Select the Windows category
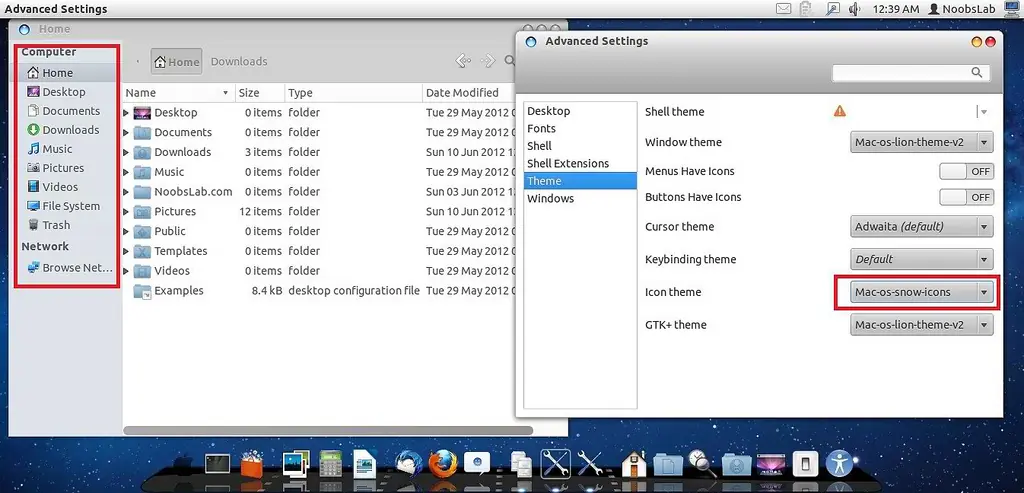The height and width of the screenshot is (493, 1024). [x=580, y=199]
